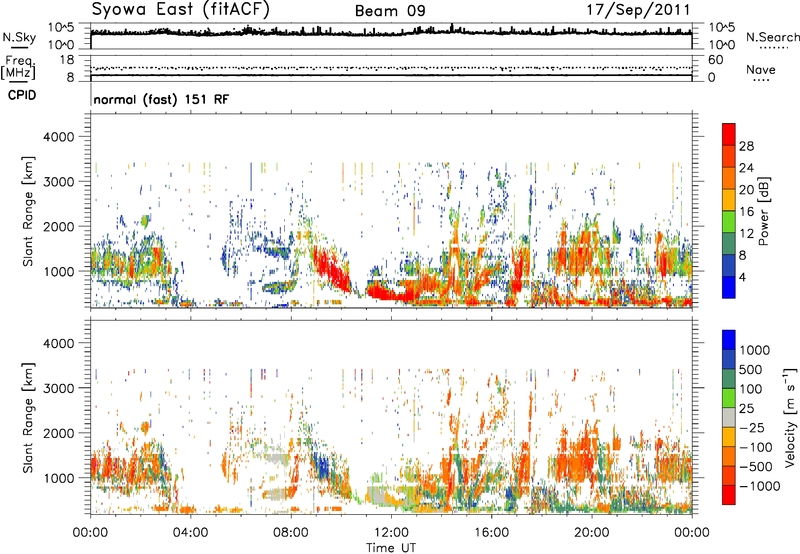
Task: Click the 'Freq. [MHz]' axis label
Action: 18,68
